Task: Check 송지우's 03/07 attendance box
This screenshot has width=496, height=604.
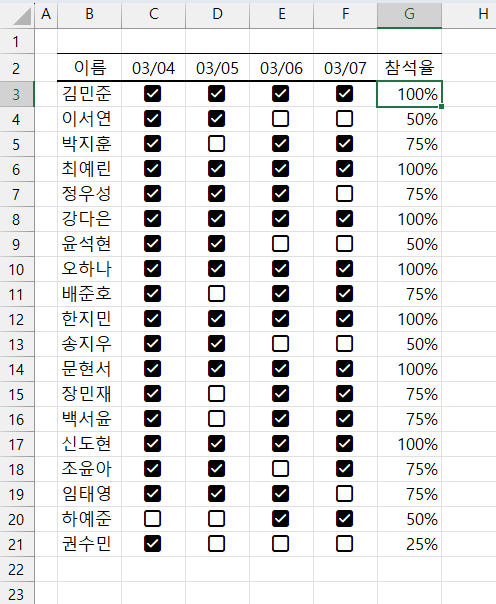Action: 344,344
